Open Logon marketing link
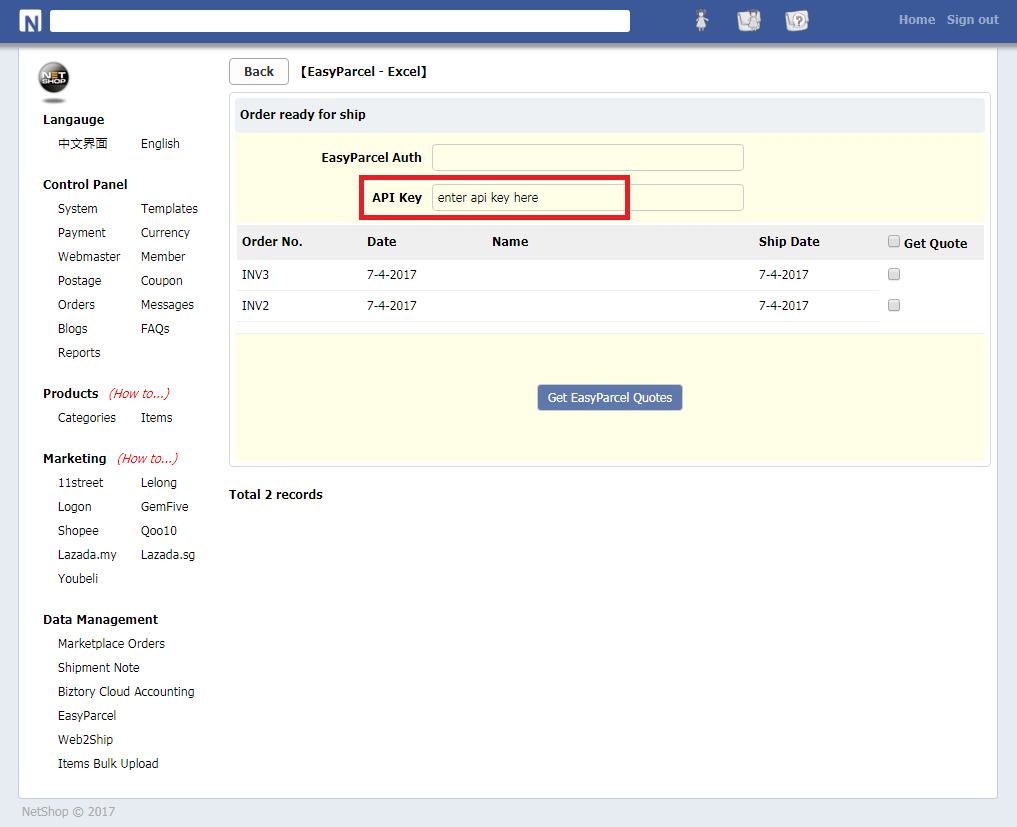 (75, 506)
